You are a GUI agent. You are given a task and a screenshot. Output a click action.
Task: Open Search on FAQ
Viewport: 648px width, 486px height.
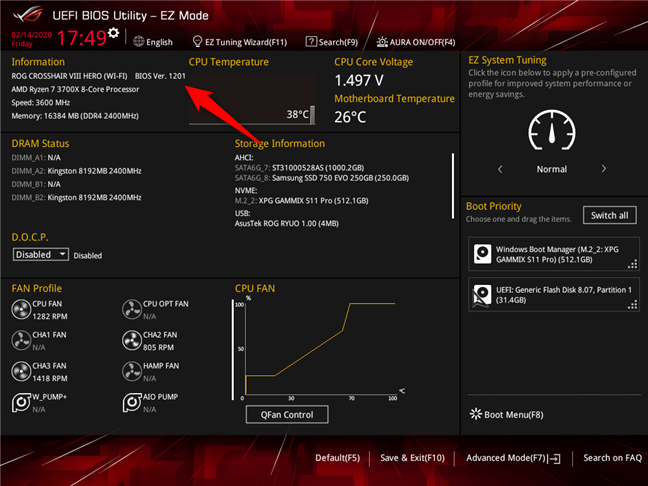(612, 458)
